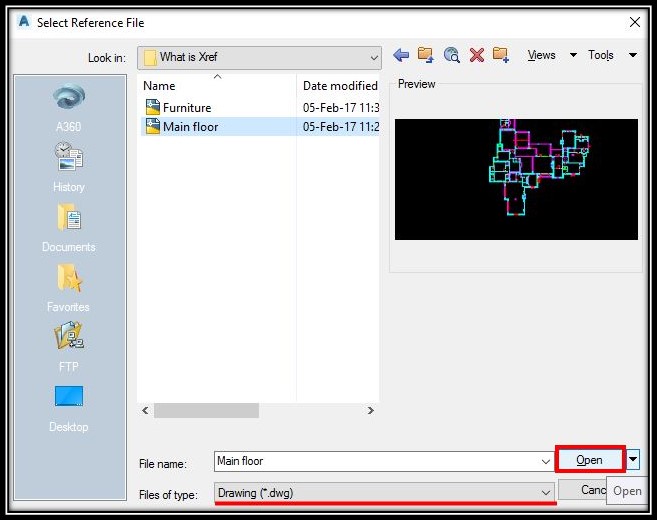Click the Main floor preview thumbnail
The width and height of the screenshot is (657, 520).
click(x=516, y=179)
